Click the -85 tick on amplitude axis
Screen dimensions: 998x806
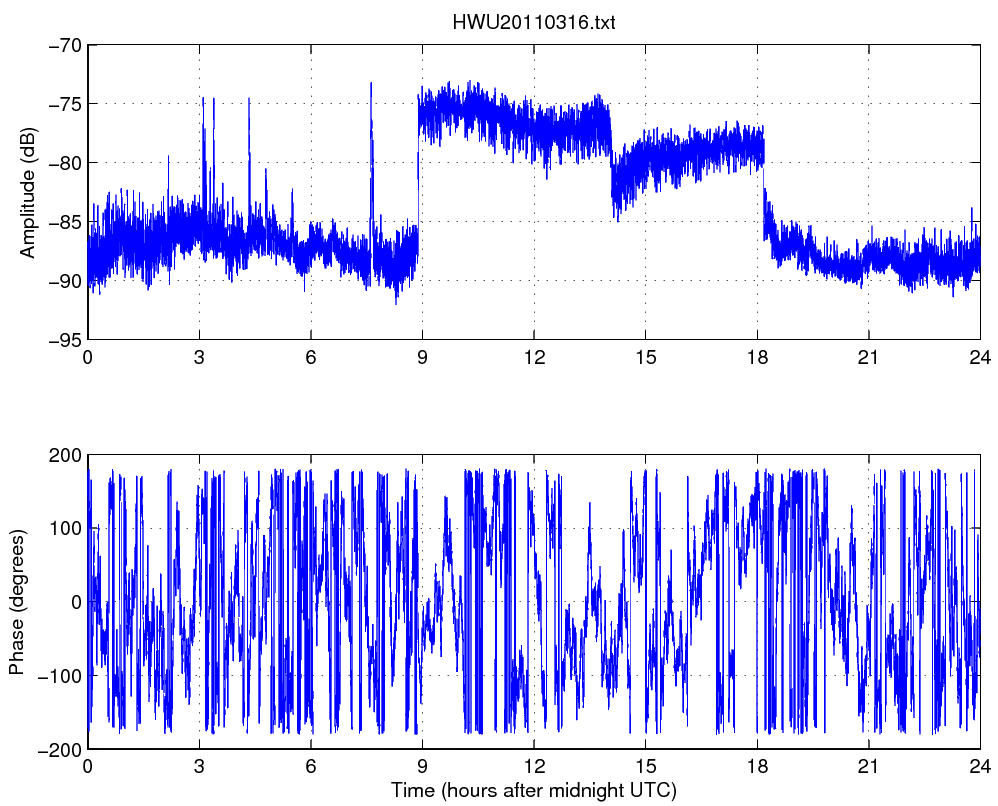64,222
